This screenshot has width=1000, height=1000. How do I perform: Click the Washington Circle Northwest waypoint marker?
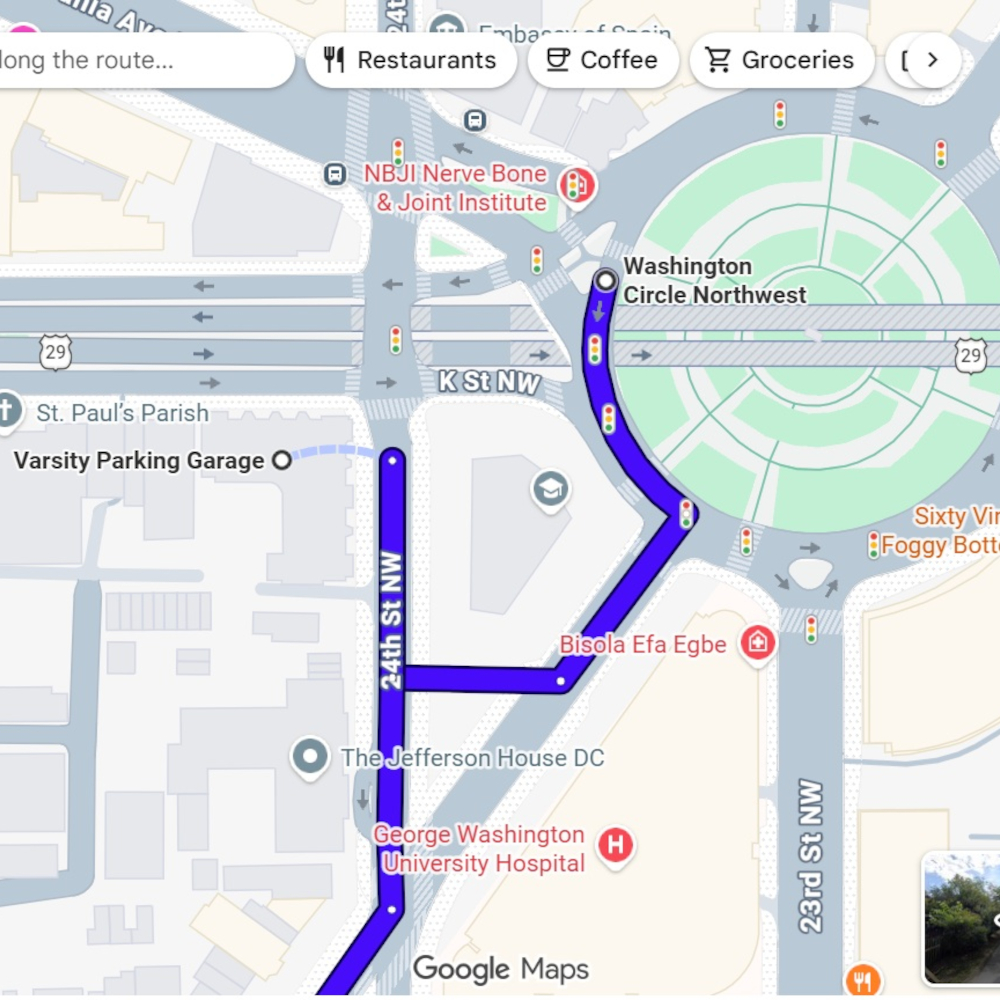click(x=605, y=281)
